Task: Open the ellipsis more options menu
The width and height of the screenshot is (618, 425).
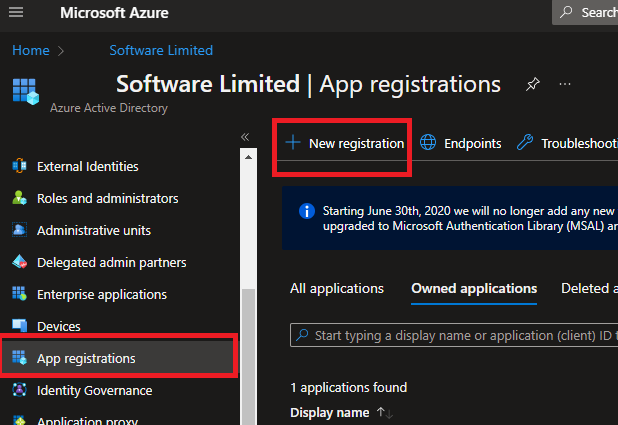Action: [566, 84]
